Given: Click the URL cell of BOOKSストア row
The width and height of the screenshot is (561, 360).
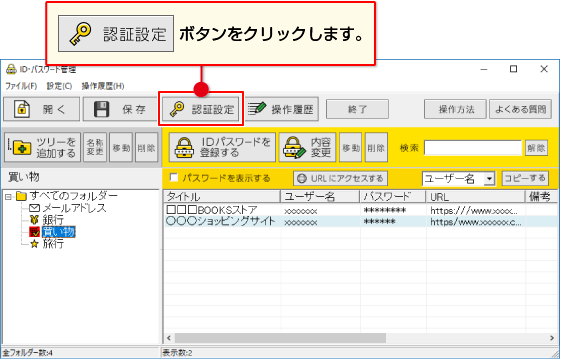Looking at the screenshot, I should point(476,210).
